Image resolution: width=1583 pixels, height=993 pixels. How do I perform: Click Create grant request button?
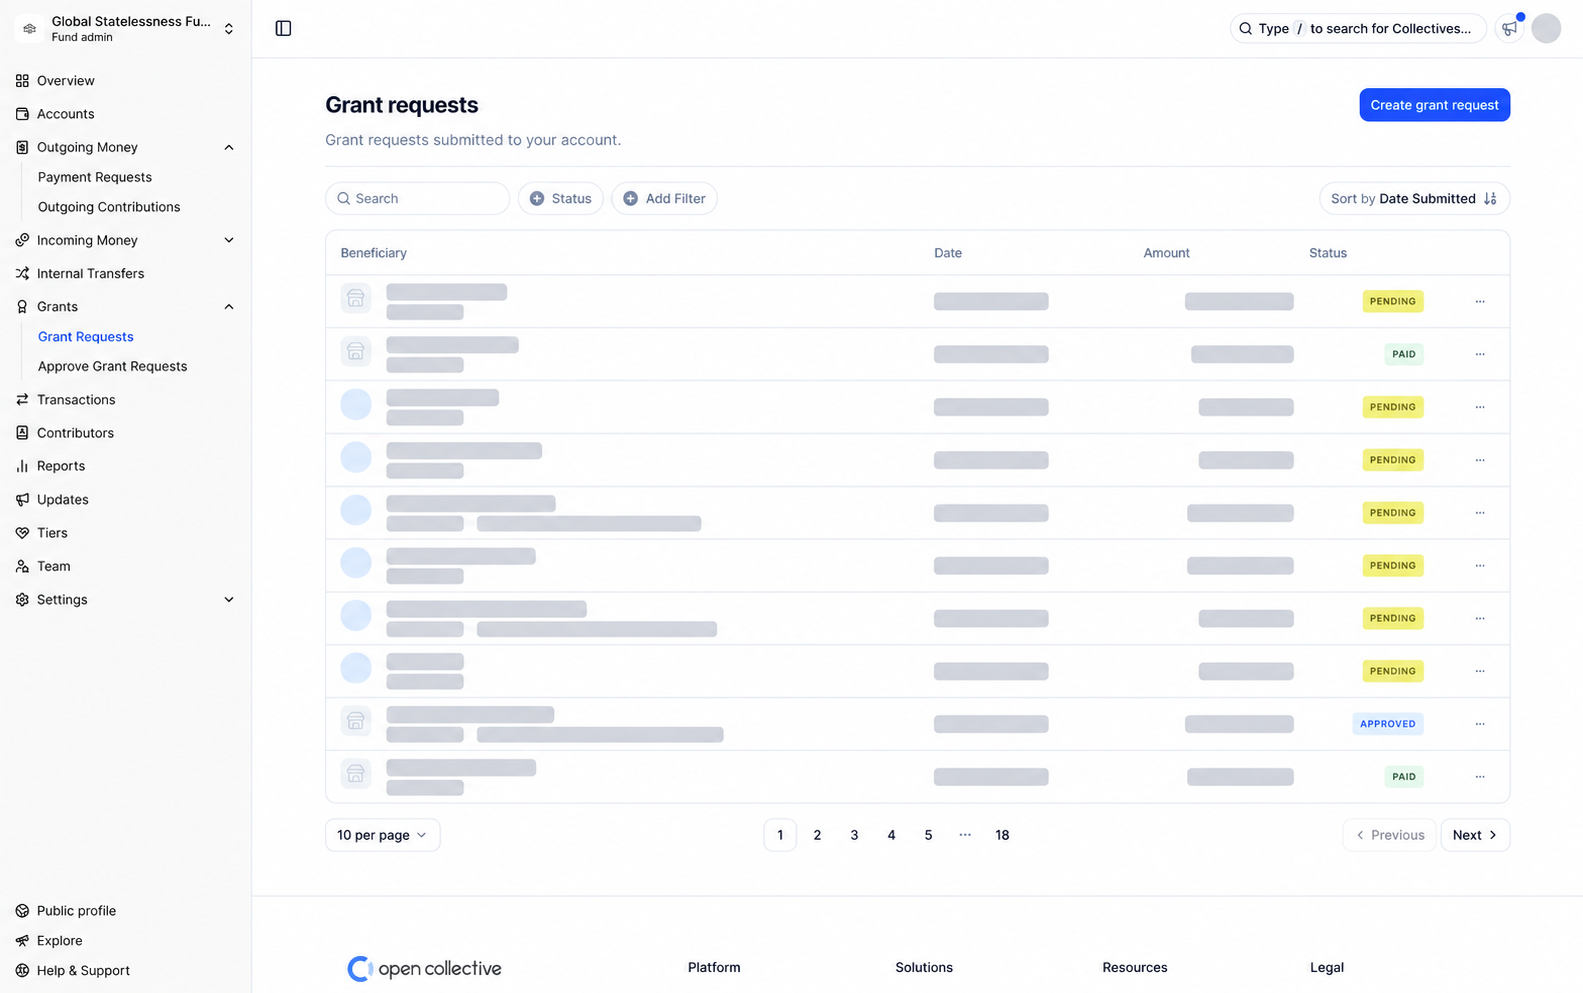(1434, 105)
